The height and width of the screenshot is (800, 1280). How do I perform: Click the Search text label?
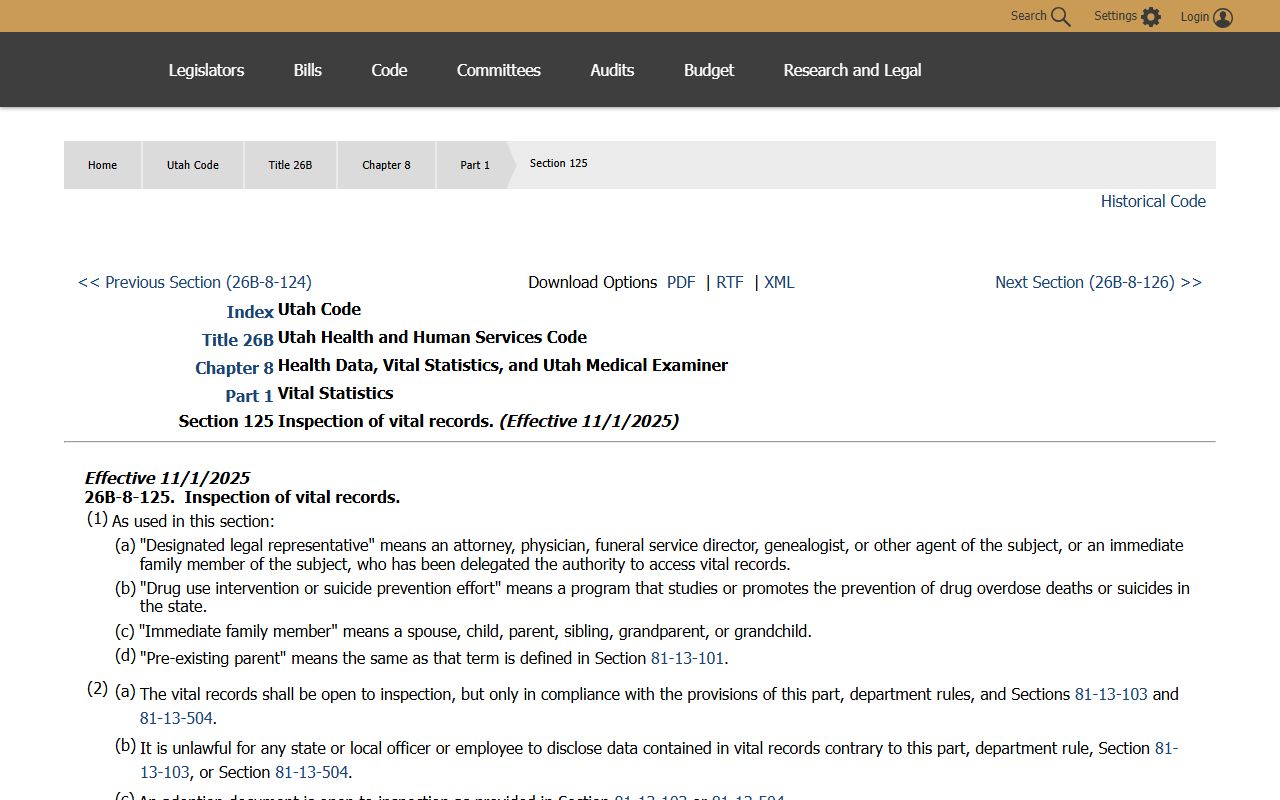(x=1028, y=16)
